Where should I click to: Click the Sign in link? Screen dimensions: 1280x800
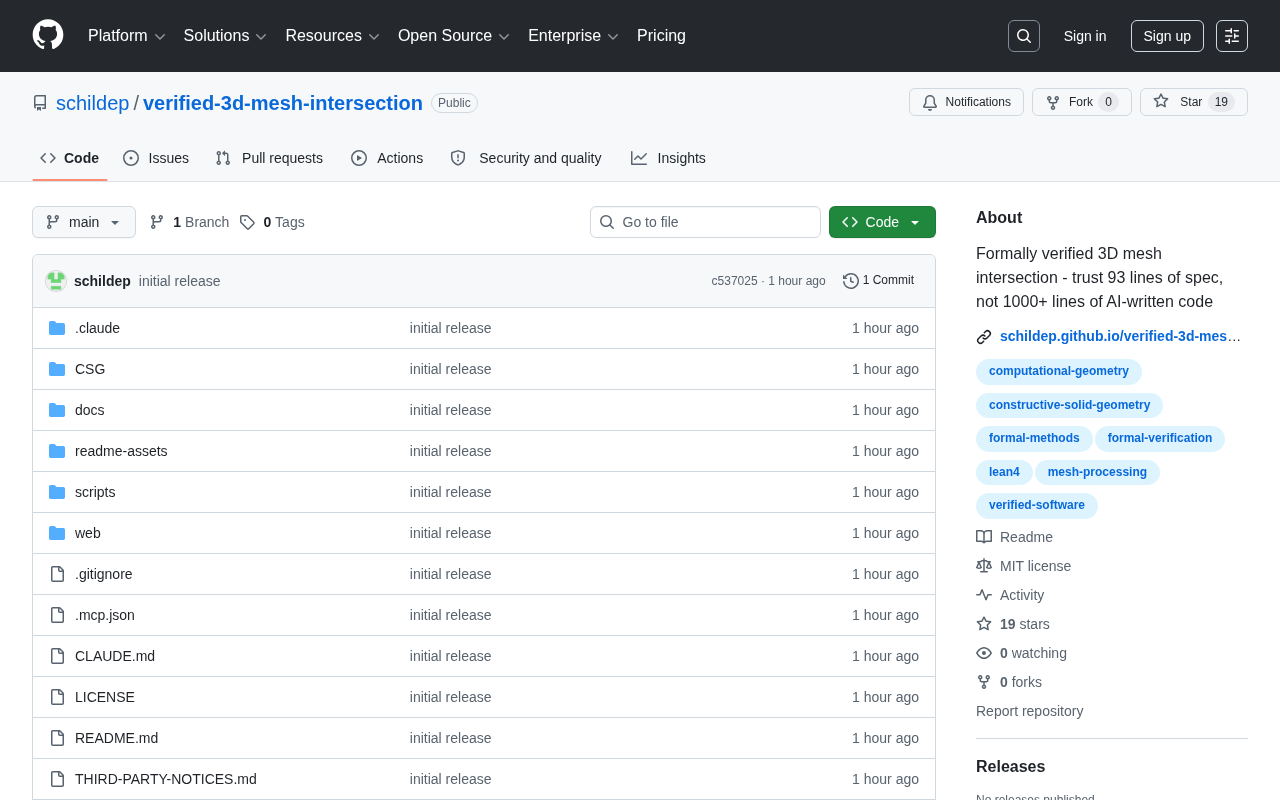pyautogui.click(x=1085, y=36)
